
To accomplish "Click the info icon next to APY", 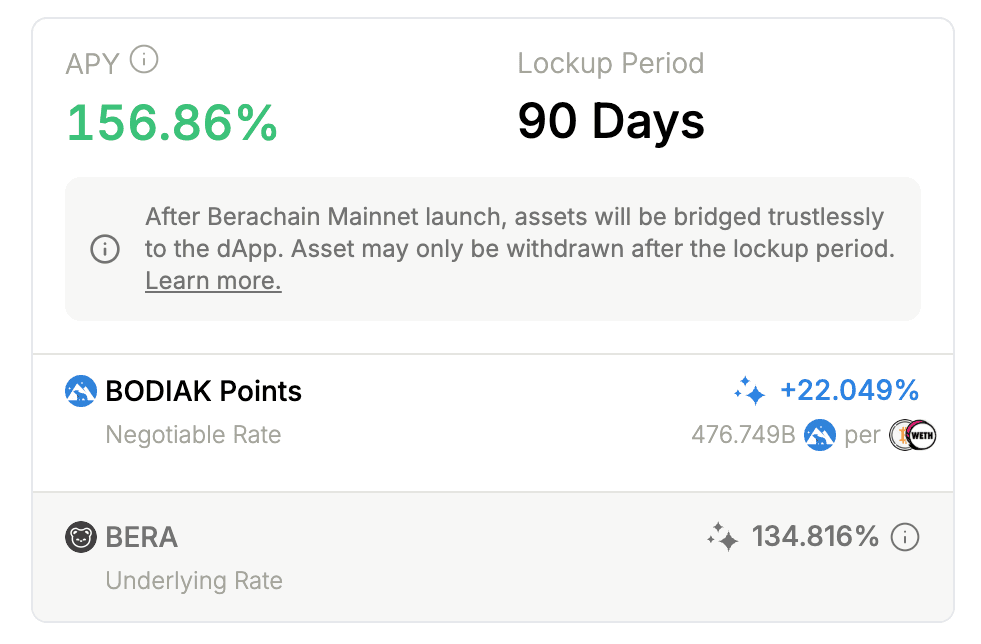I will (x=144, y=61).
